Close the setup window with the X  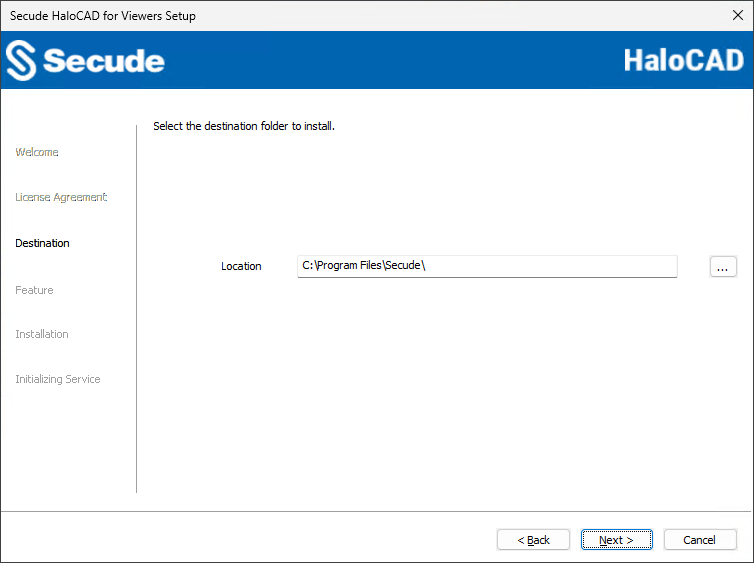pyautogui.click(x=738, y=15)
